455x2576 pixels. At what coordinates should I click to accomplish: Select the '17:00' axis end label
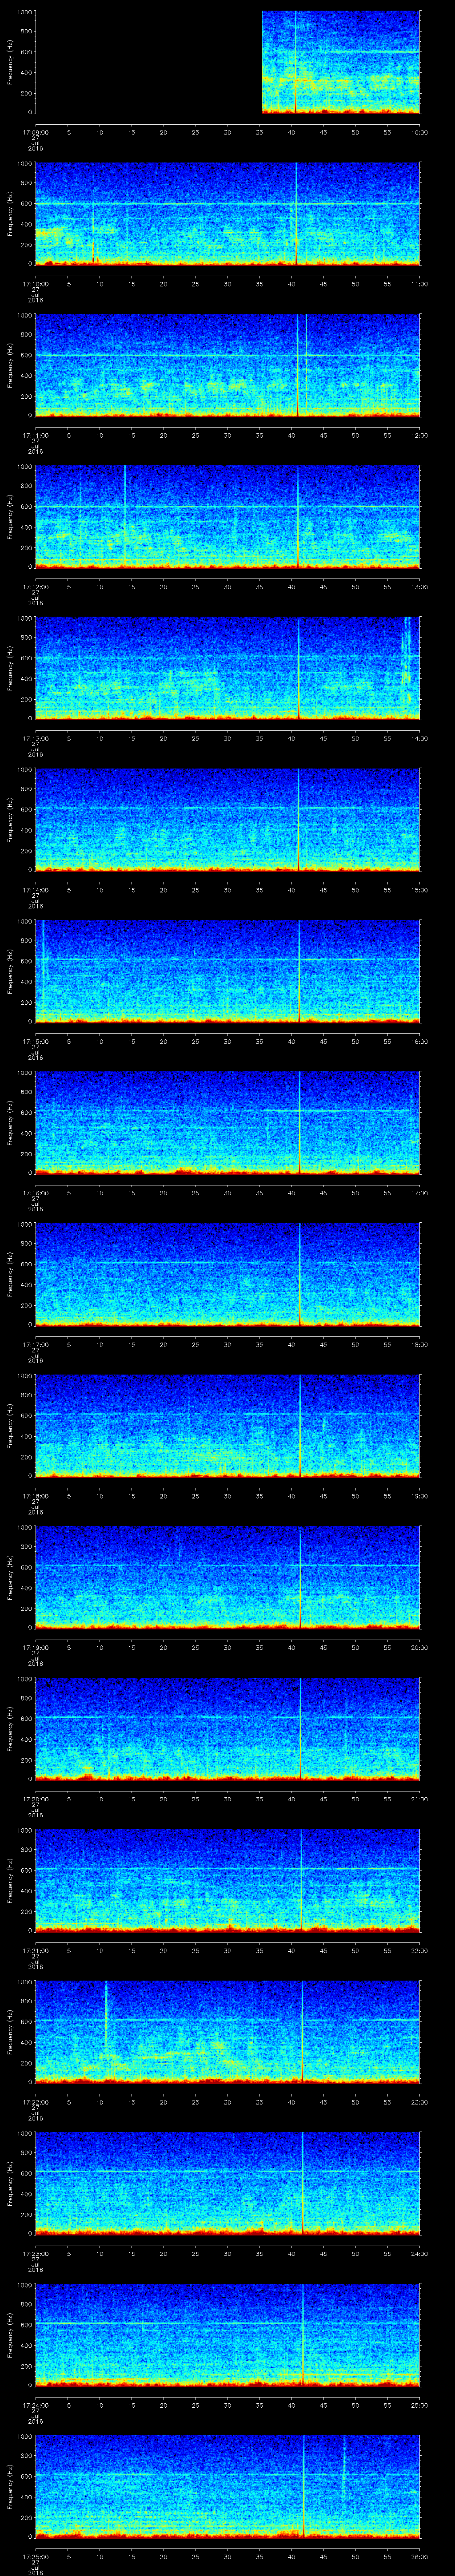(419, 1192)
